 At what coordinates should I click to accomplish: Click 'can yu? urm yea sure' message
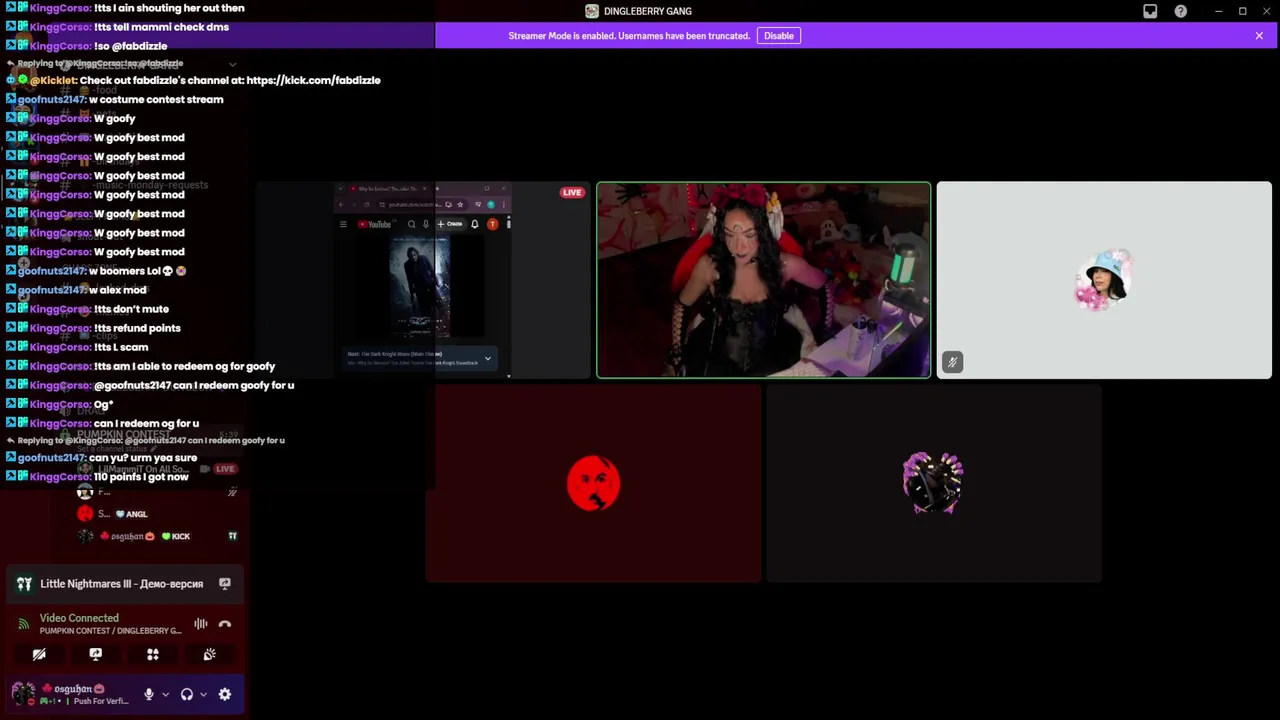143,458
